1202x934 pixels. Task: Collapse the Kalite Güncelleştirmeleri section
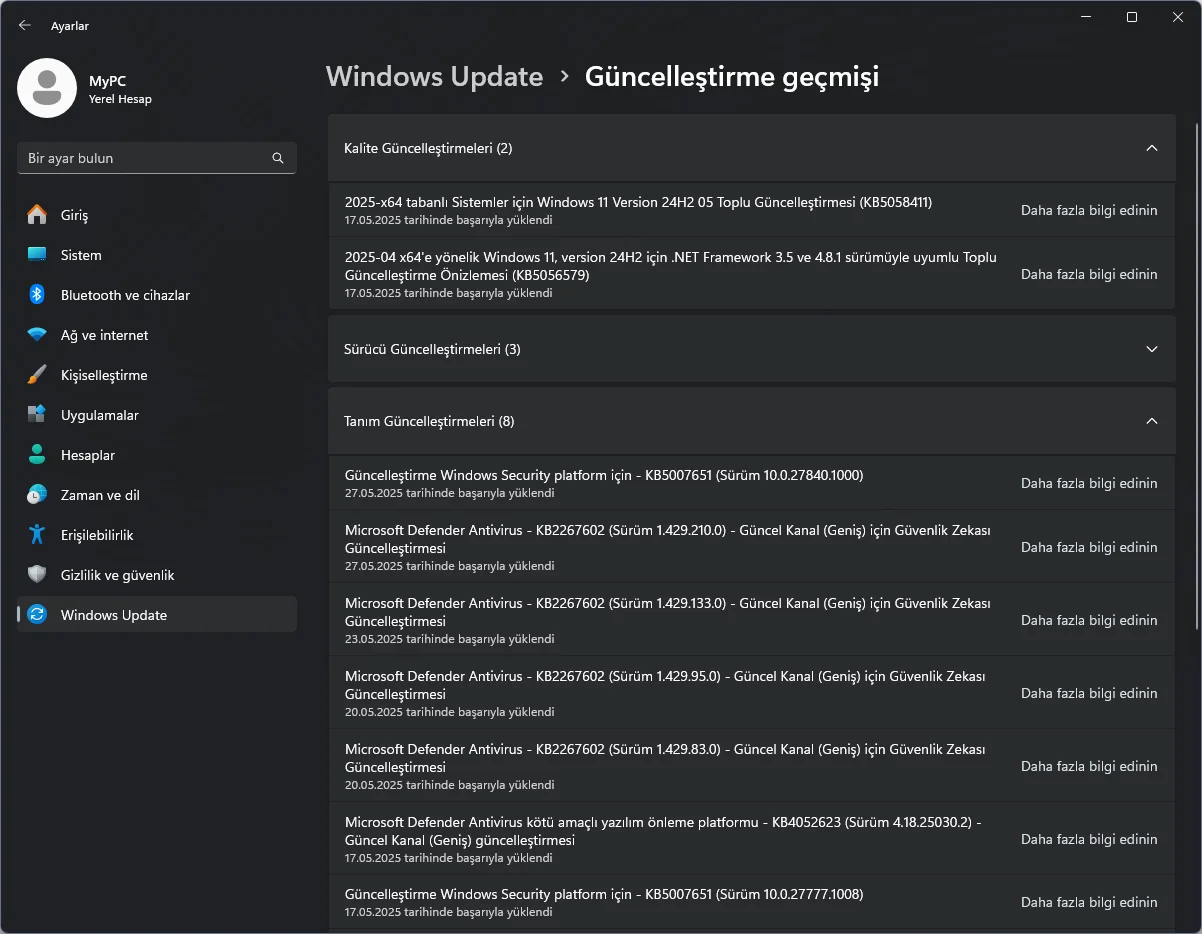pos(1151,148)
